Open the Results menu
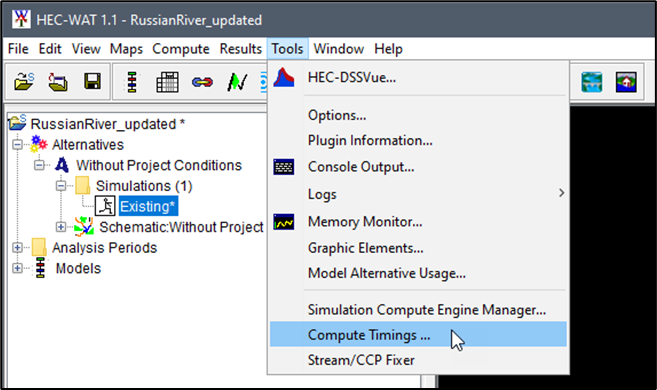Screen dimensions: 657x390 pos(241,49)
